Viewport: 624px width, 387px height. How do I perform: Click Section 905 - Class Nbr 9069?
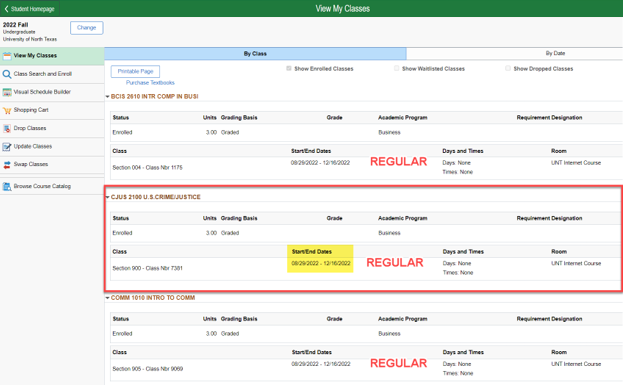coord(148,369)
